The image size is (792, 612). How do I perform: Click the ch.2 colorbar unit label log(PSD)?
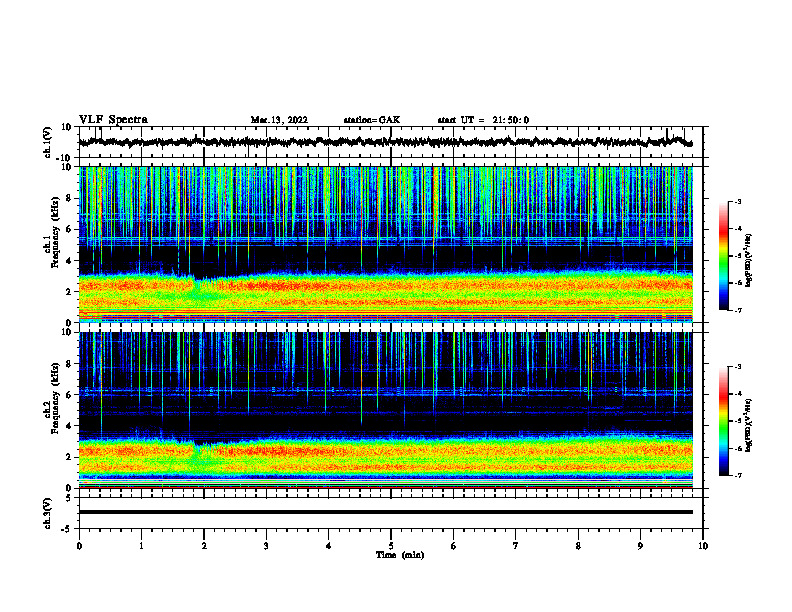click(x=749, y=426)
